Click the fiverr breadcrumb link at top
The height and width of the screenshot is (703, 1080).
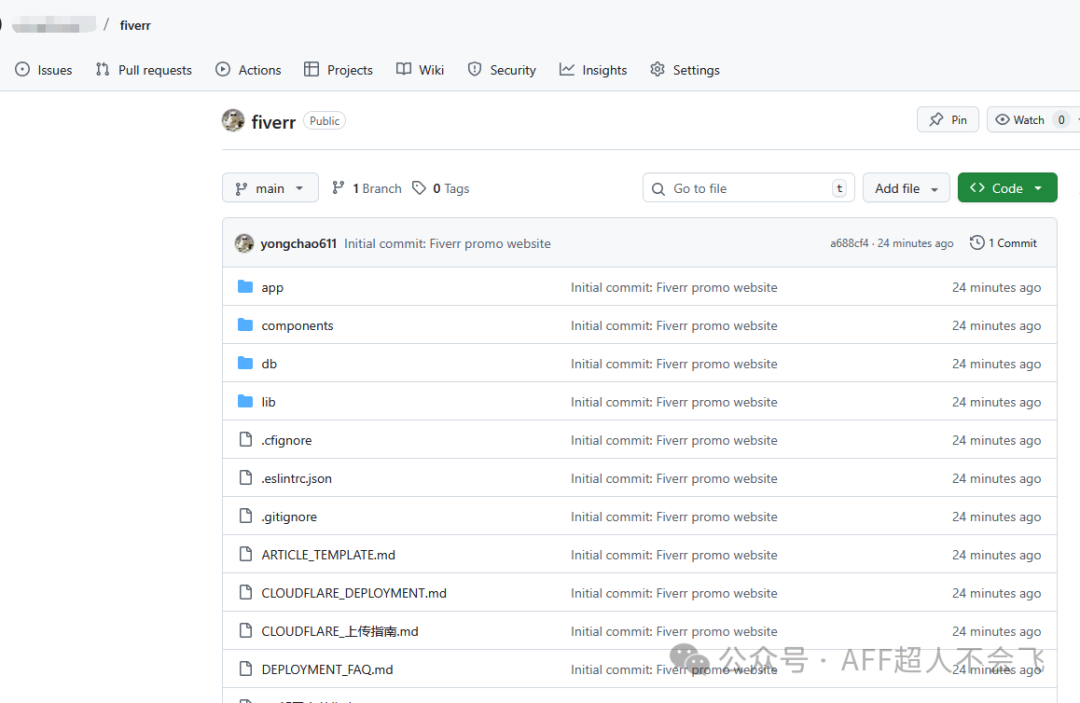click(135, 25)
